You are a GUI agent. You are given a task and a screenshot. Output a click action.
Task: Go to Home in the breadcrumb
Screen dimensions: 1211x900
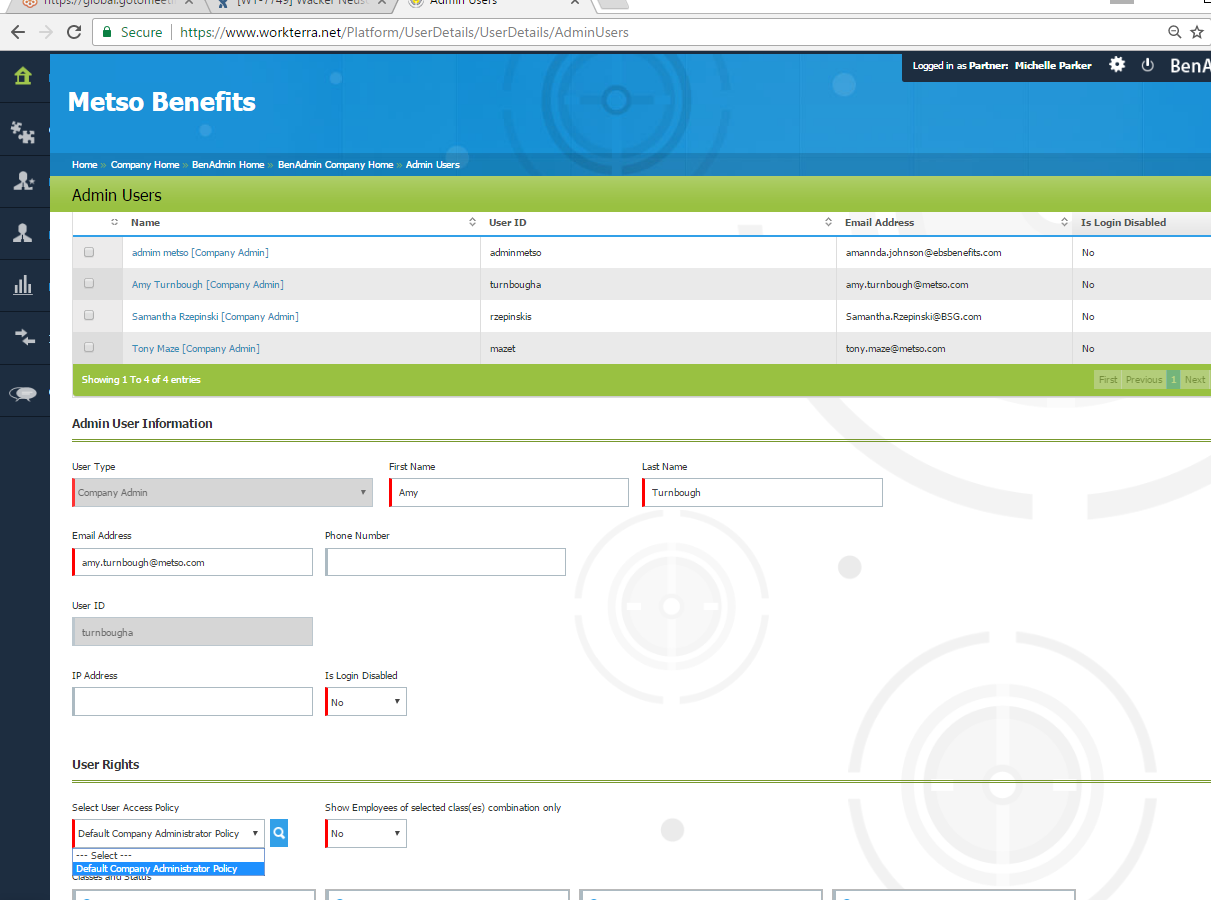click(x=85, y=165)
